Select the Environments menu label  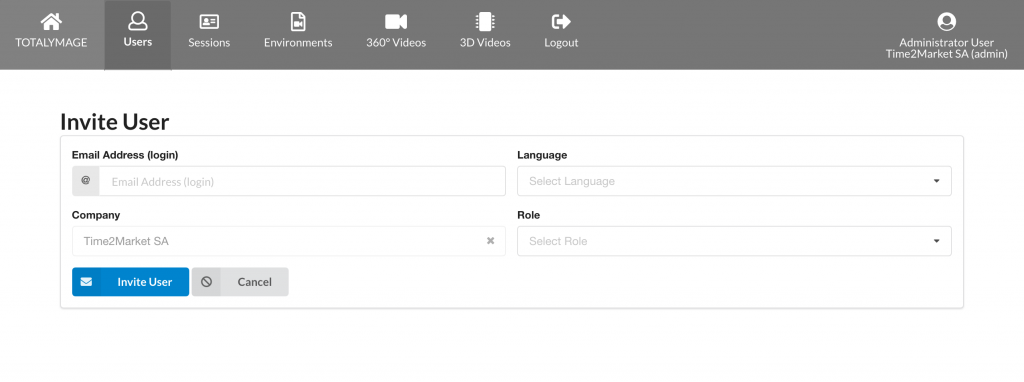298,42
